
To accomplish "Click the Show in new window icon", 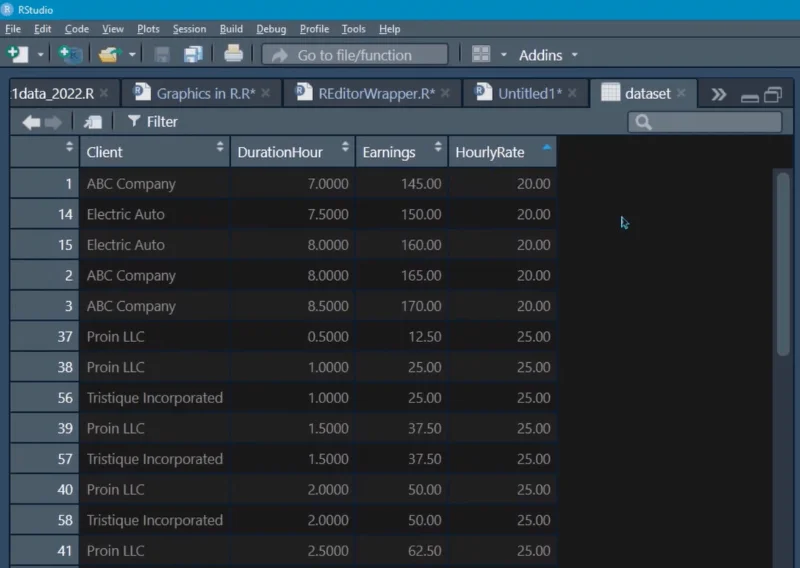I will tap(93, 122).
